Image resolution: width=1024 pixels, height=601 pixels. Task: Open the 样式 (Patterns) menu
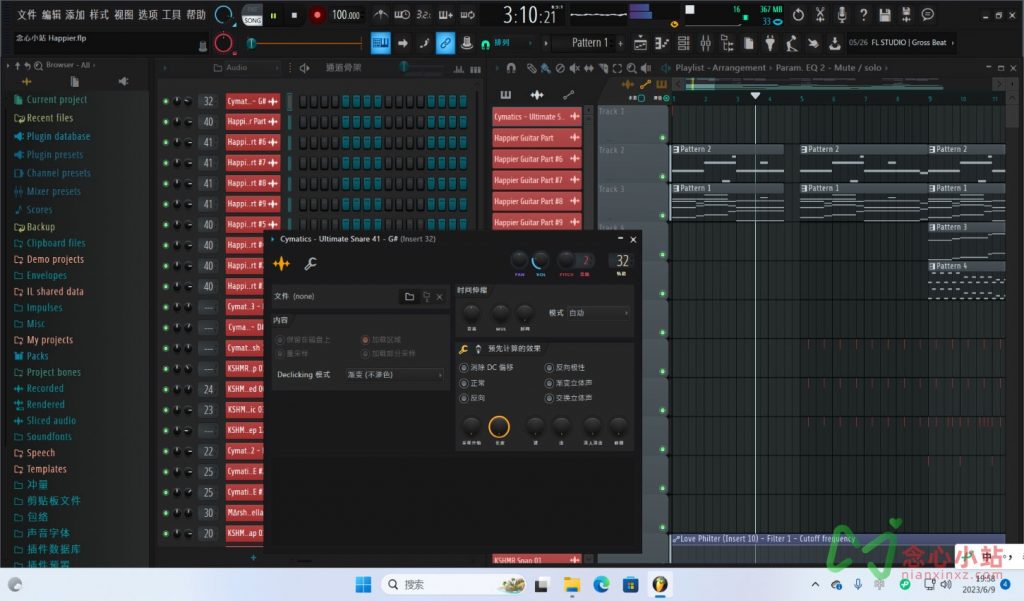coord(99,14)
